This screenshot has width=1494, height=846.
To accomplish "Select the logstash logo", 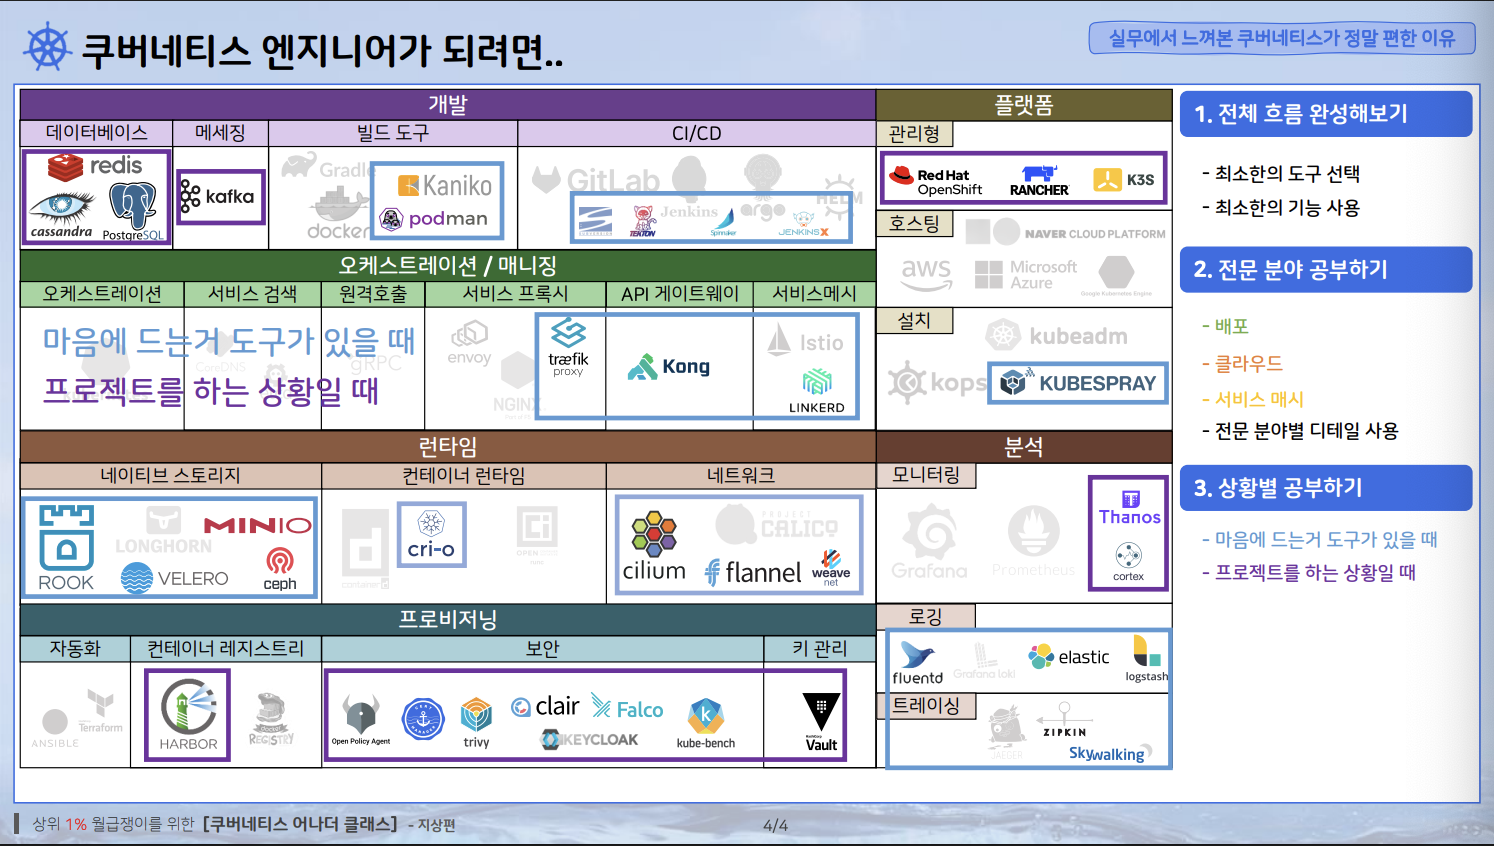I will (1146, 658).
